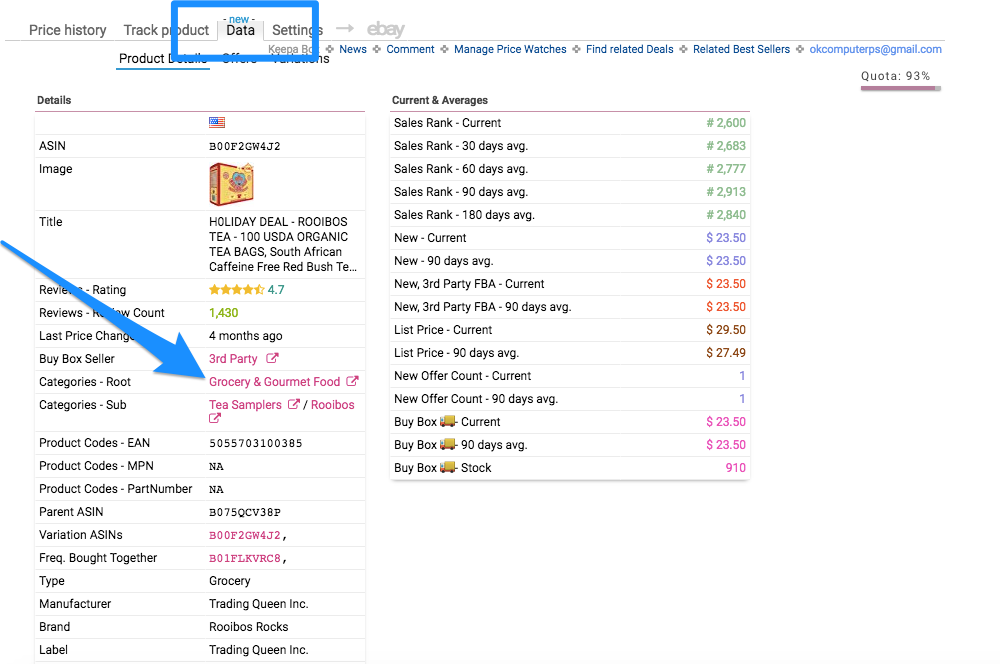Open Grocery & Gourmet Food category
The image size is (1000, 664).
(275, 381)
